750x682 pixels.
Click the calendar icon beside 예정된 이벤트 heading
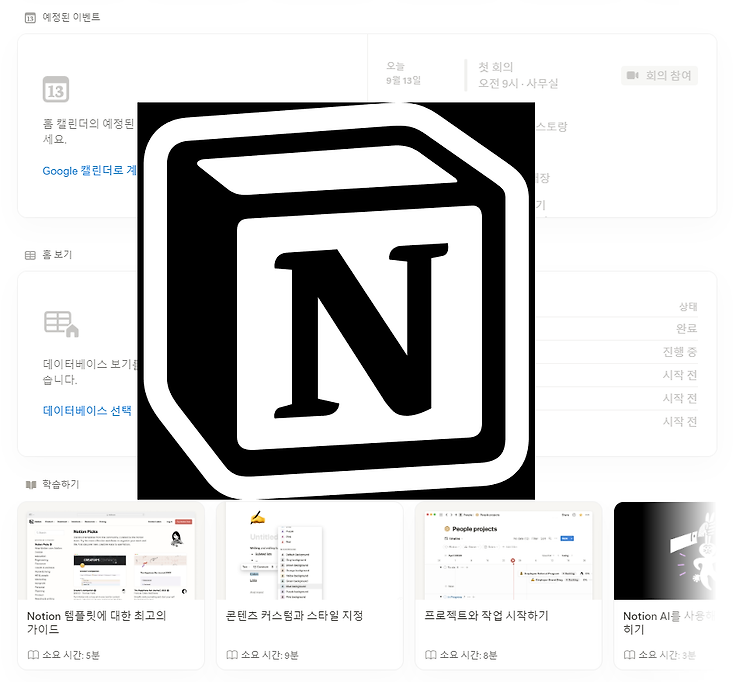pyautogui.click(x=30, y=18)
